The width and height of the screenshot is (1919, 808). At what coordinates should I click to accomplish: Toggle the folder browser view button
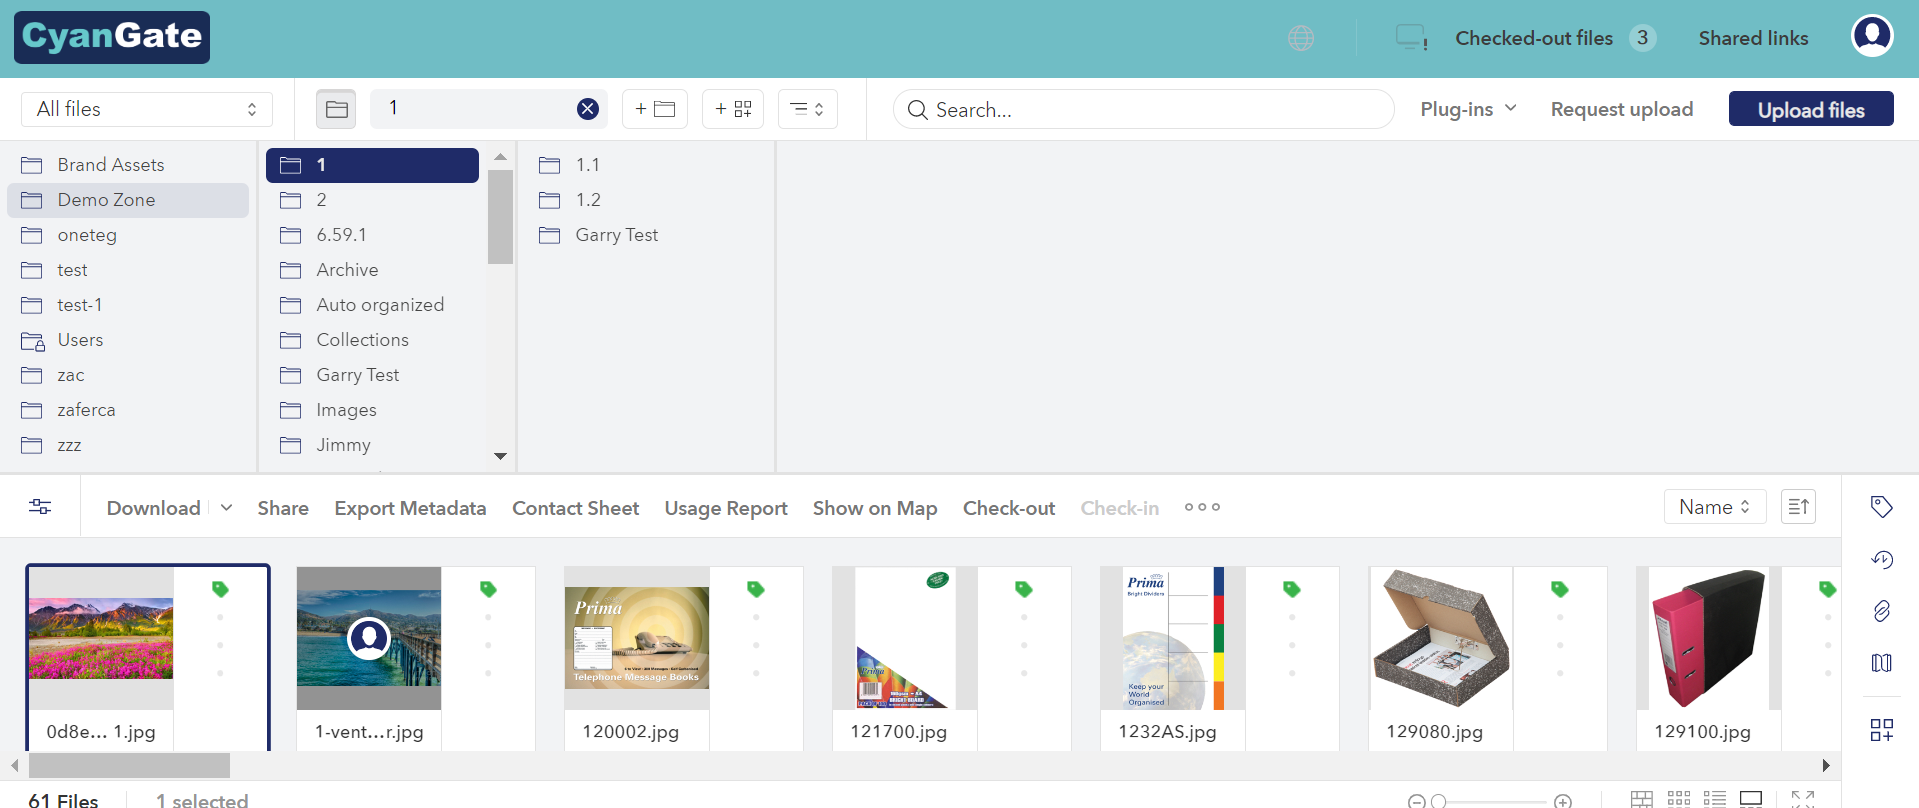point(336,109)
